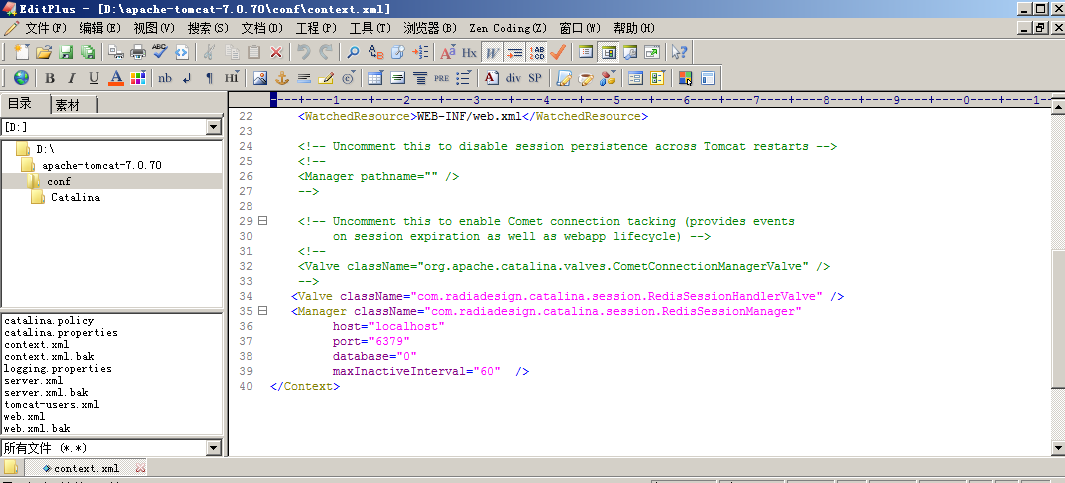
Task: Collapse the fold marker at line 35
Action: click(x=262, y=310)
